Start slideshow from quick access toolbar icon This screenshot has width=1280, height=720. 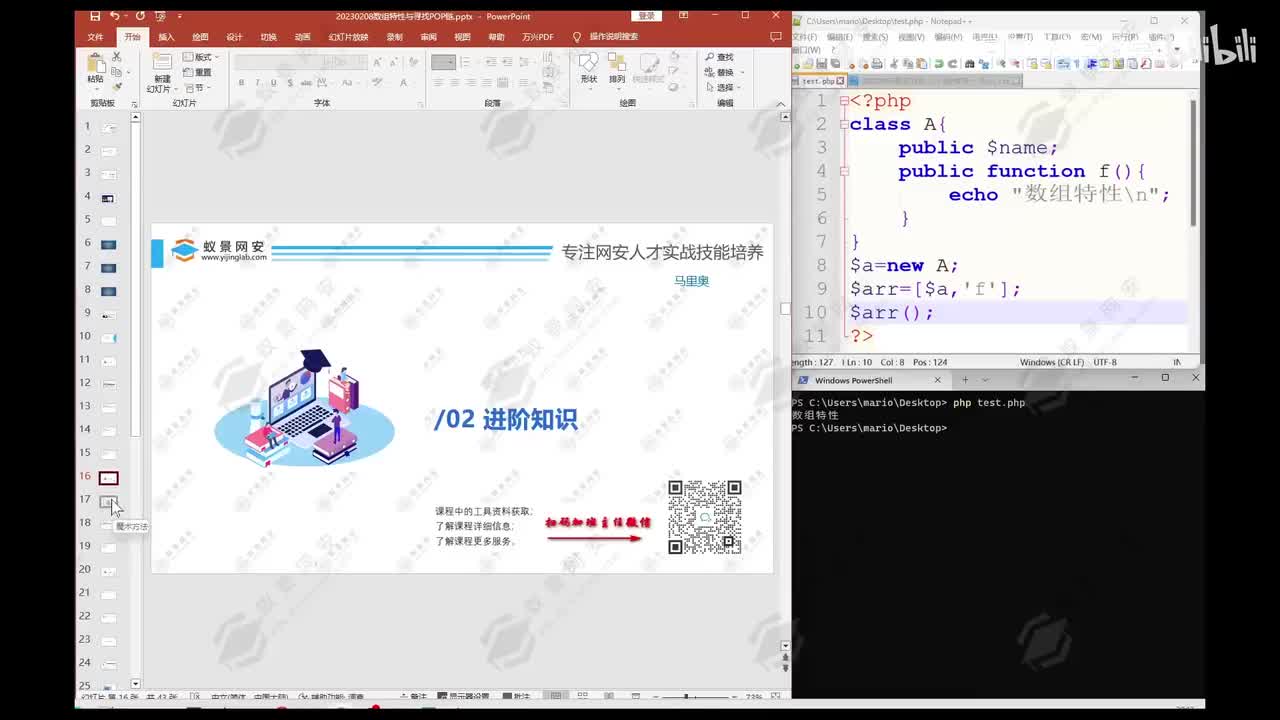click(x=160, y=16)
